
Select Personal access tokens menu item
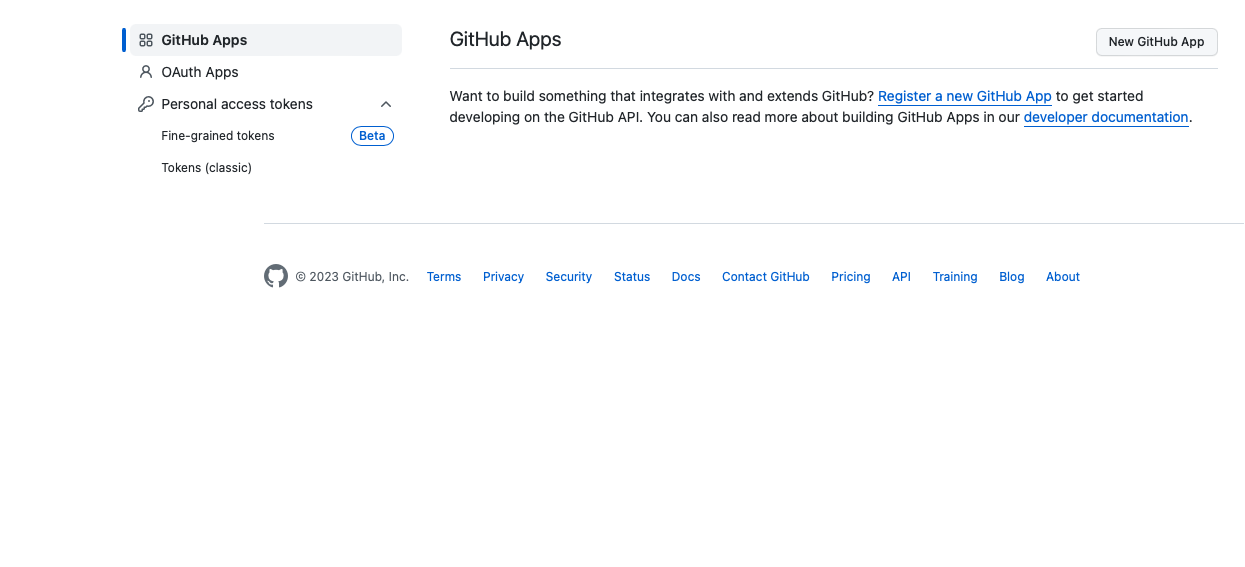pyautogui.click(x=266, y=104)
